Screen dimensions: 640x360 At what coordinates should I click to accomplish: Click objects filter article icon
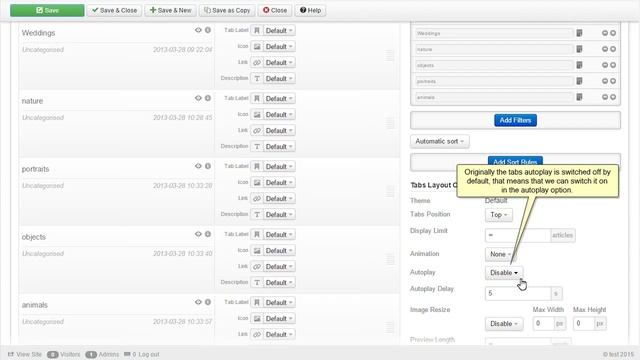click(579, 65)
